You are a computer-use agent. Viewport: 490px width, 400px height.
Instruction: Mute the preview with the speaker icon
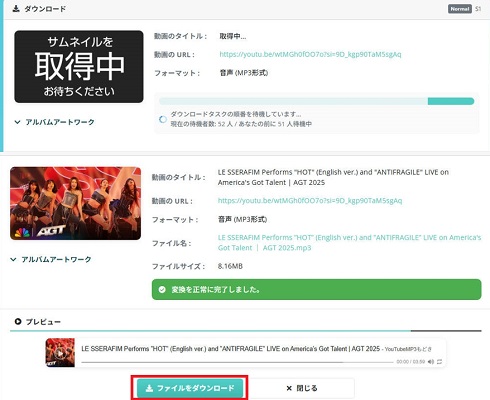[431, 362]
